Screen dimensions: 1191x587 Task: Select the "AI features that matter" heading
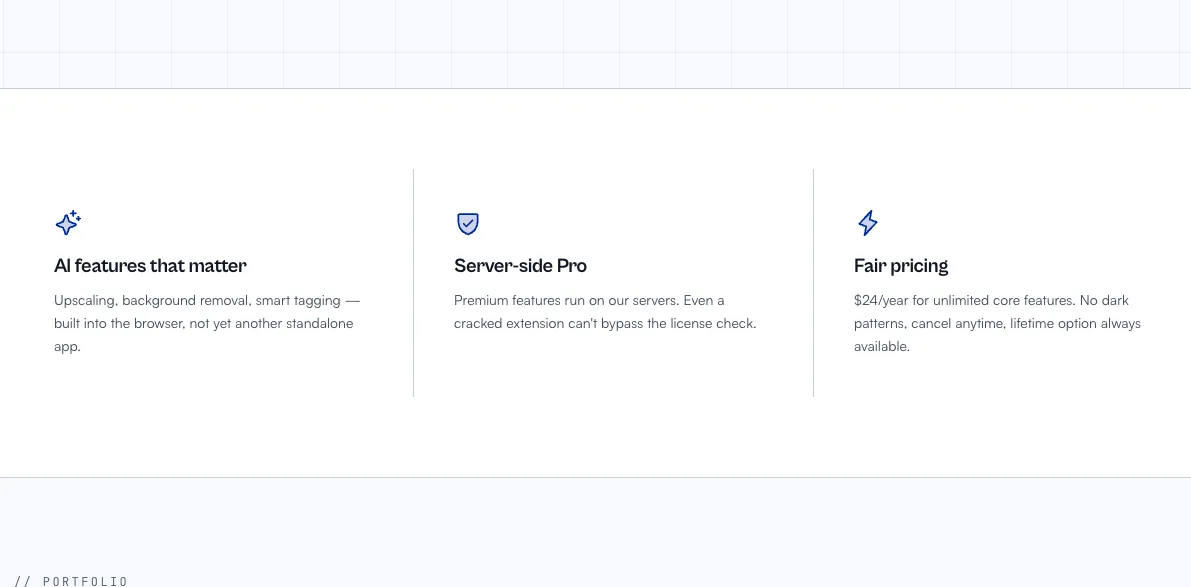point(150,266)
